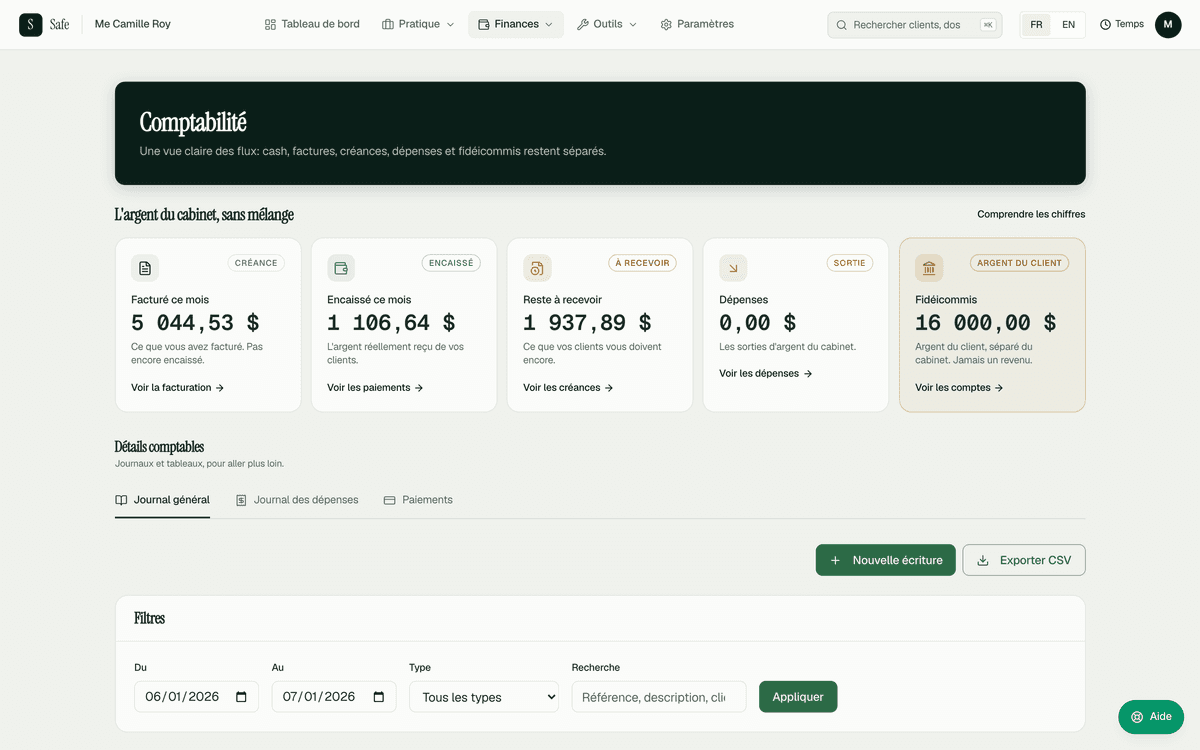Open Voir les comptes link
The height and width of the screenshot is (750, 1200).
click(959, 388)
